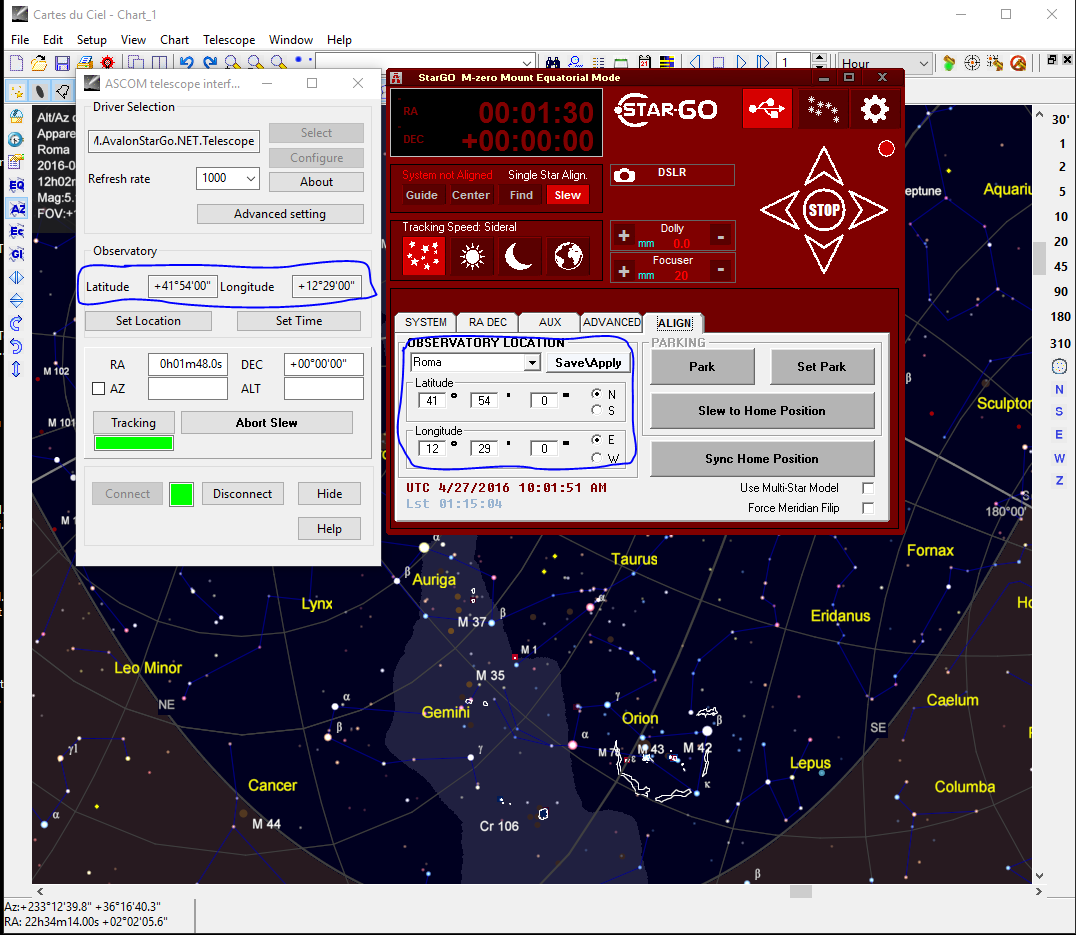Increase Focuser with plus button
The width and height of the screenshot is (1076, 935).
point(624,271)
